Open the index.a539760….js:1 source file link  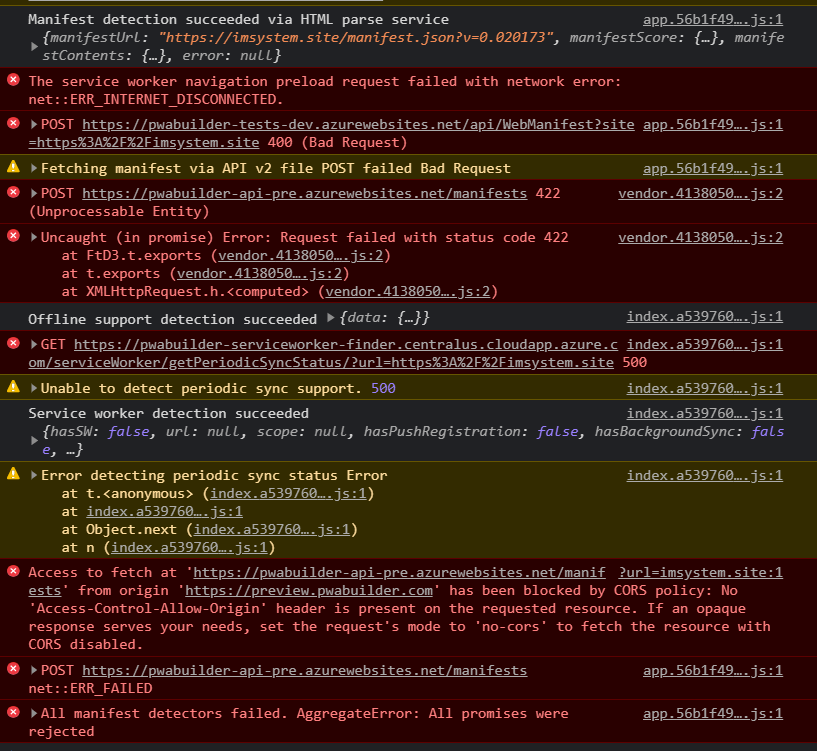tap(703, 317)
